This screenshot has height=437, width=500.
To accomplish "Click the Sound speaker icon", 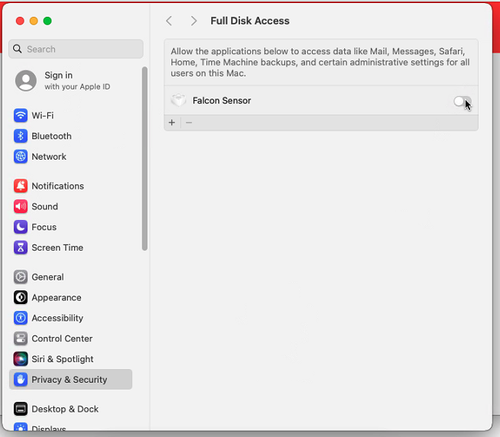I will [21, 207].
